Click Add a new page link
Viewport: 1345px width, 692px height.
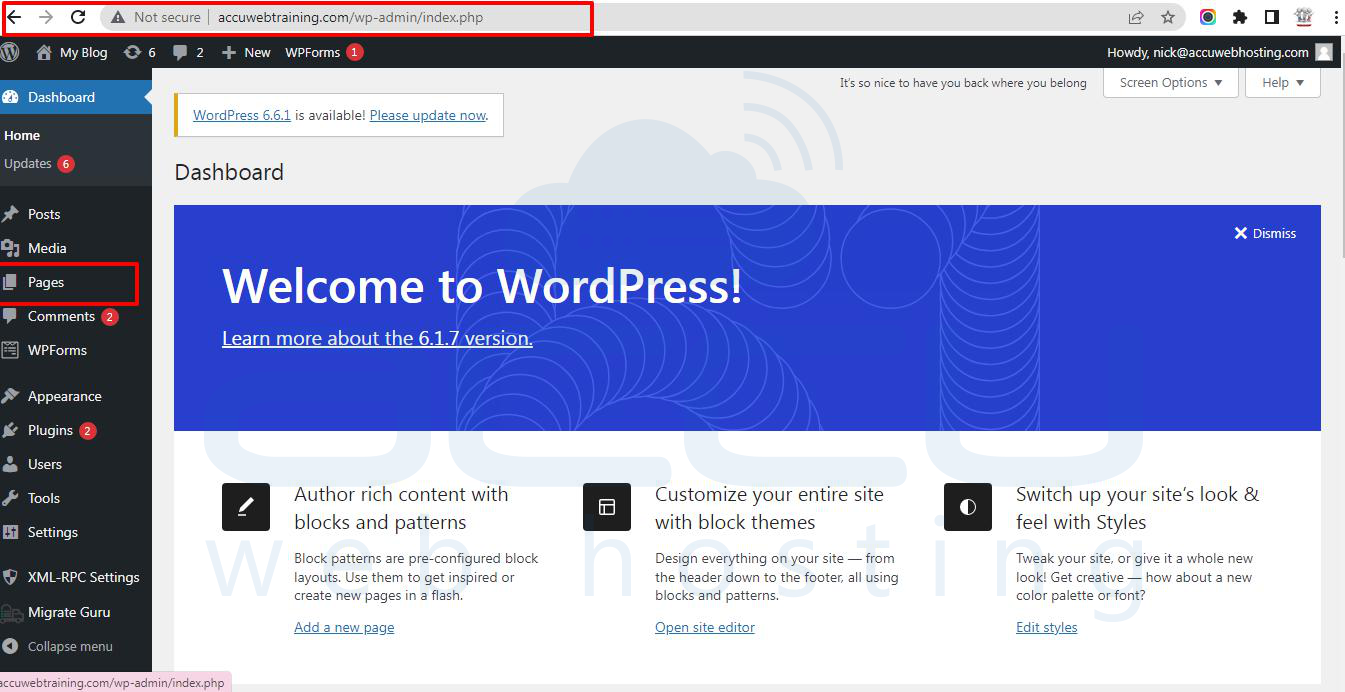pos(344,627)
